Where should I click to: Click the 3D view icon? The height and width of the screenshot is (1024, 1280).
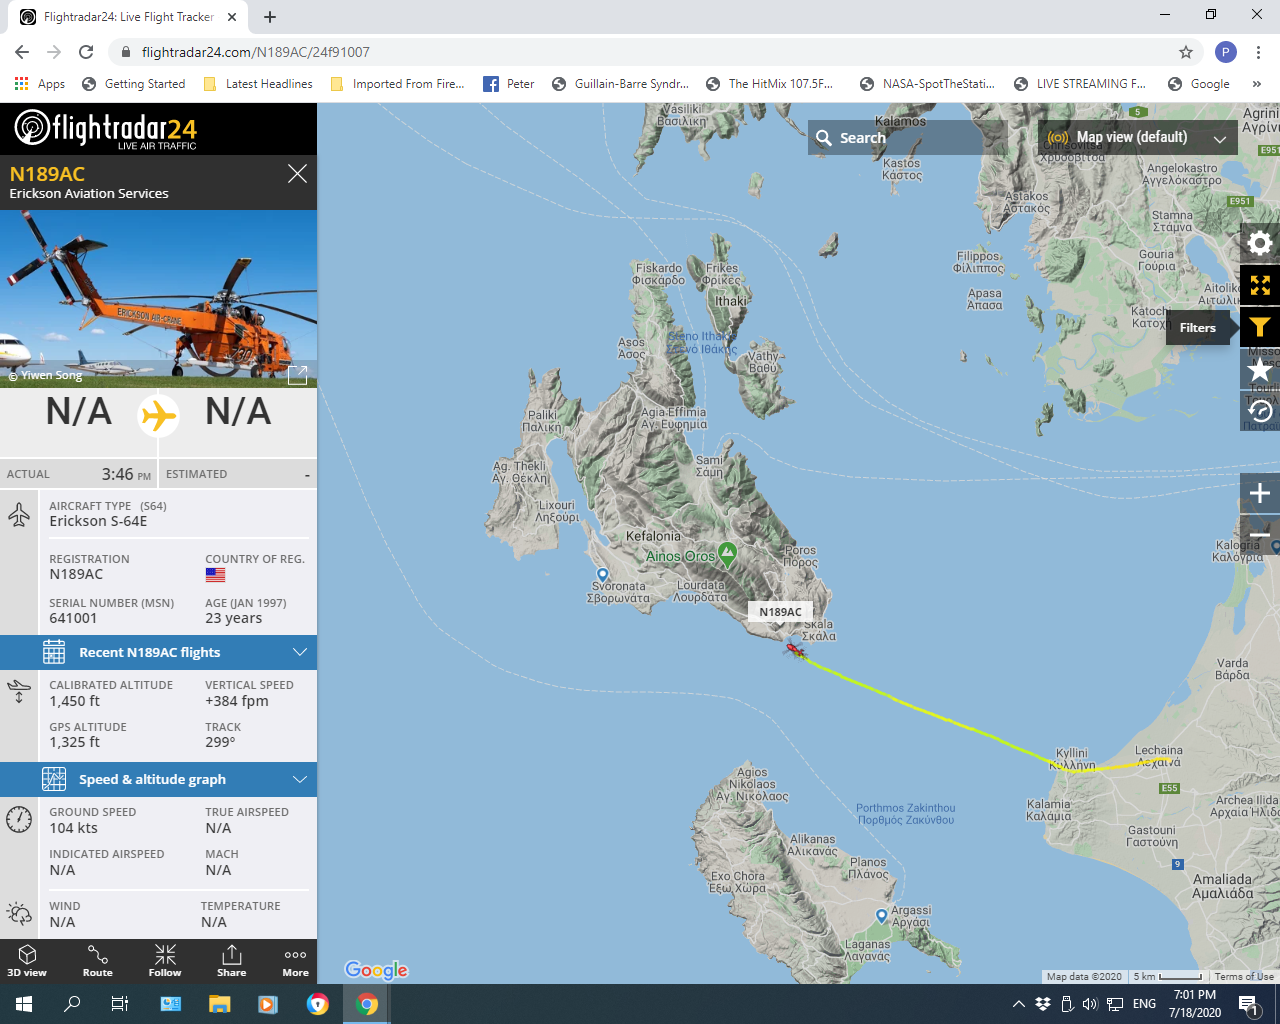click(x=27, y=960)
